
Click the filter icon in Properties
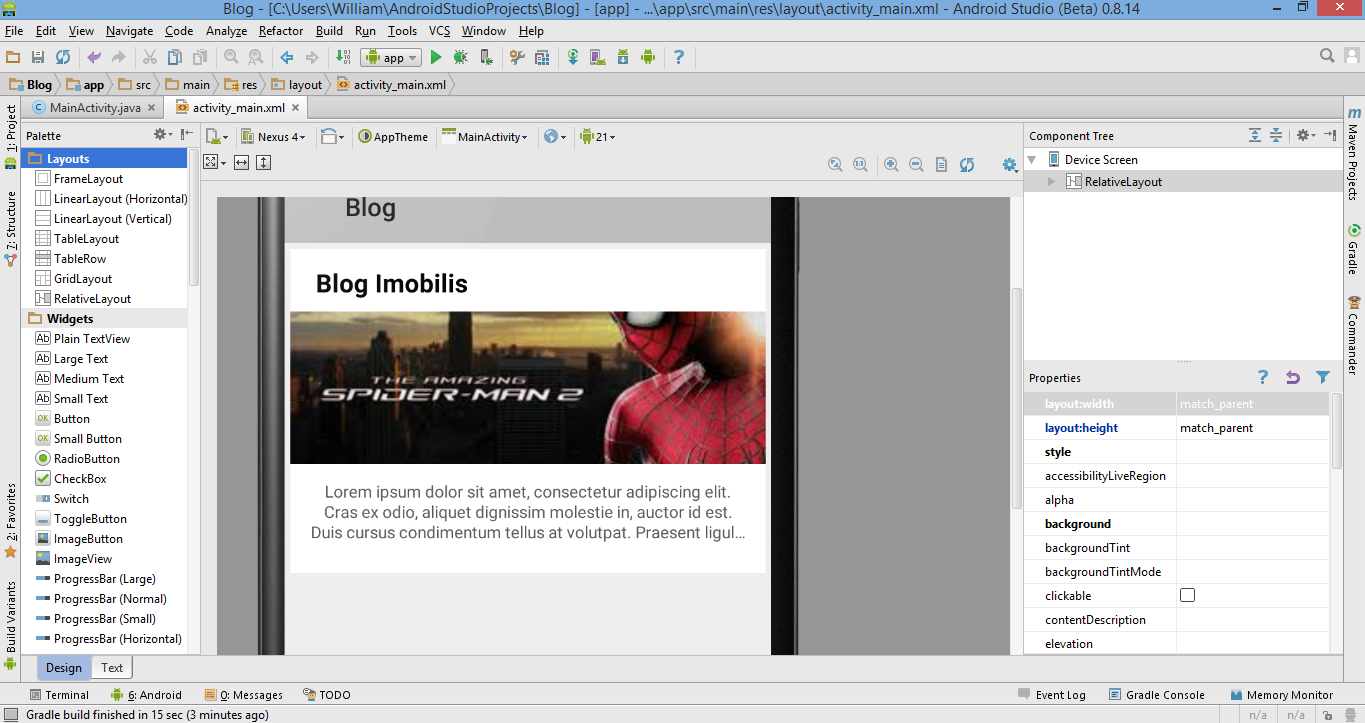(1323, 378)
